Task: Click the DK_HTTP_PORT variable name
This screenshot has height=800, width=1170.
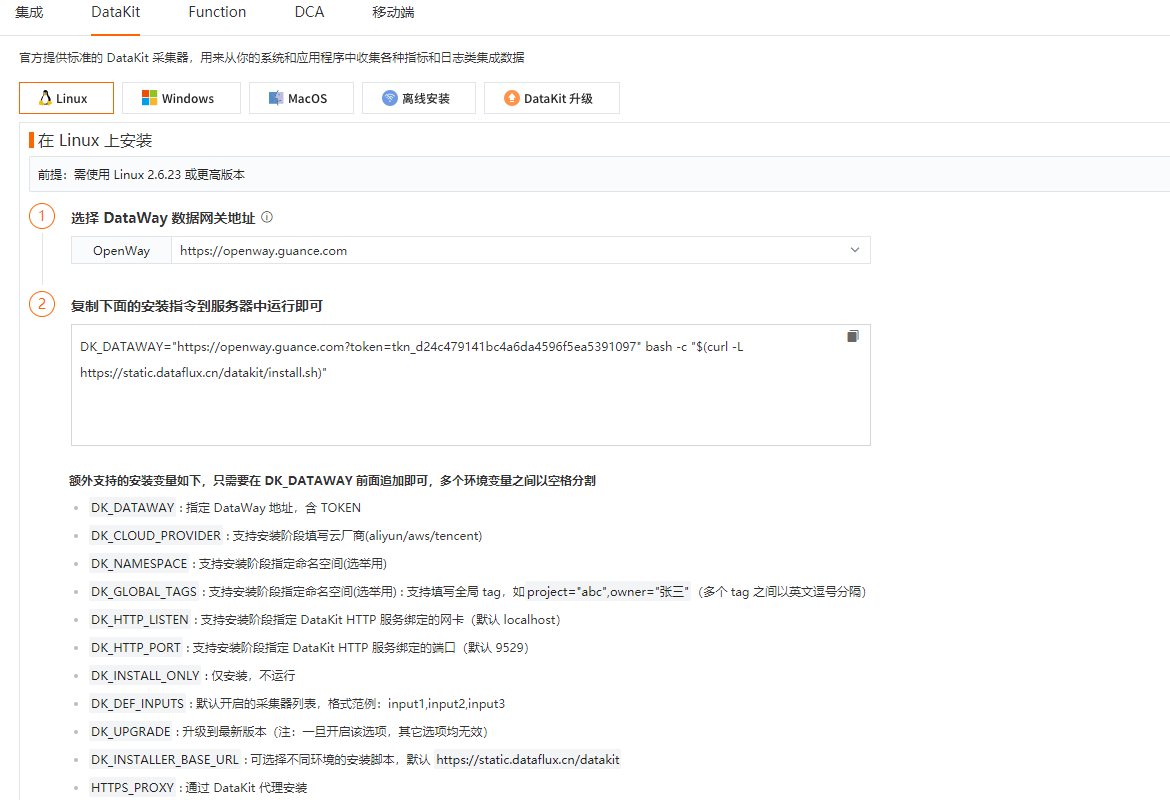Action: pyautogui.click(x=136, y=648)
